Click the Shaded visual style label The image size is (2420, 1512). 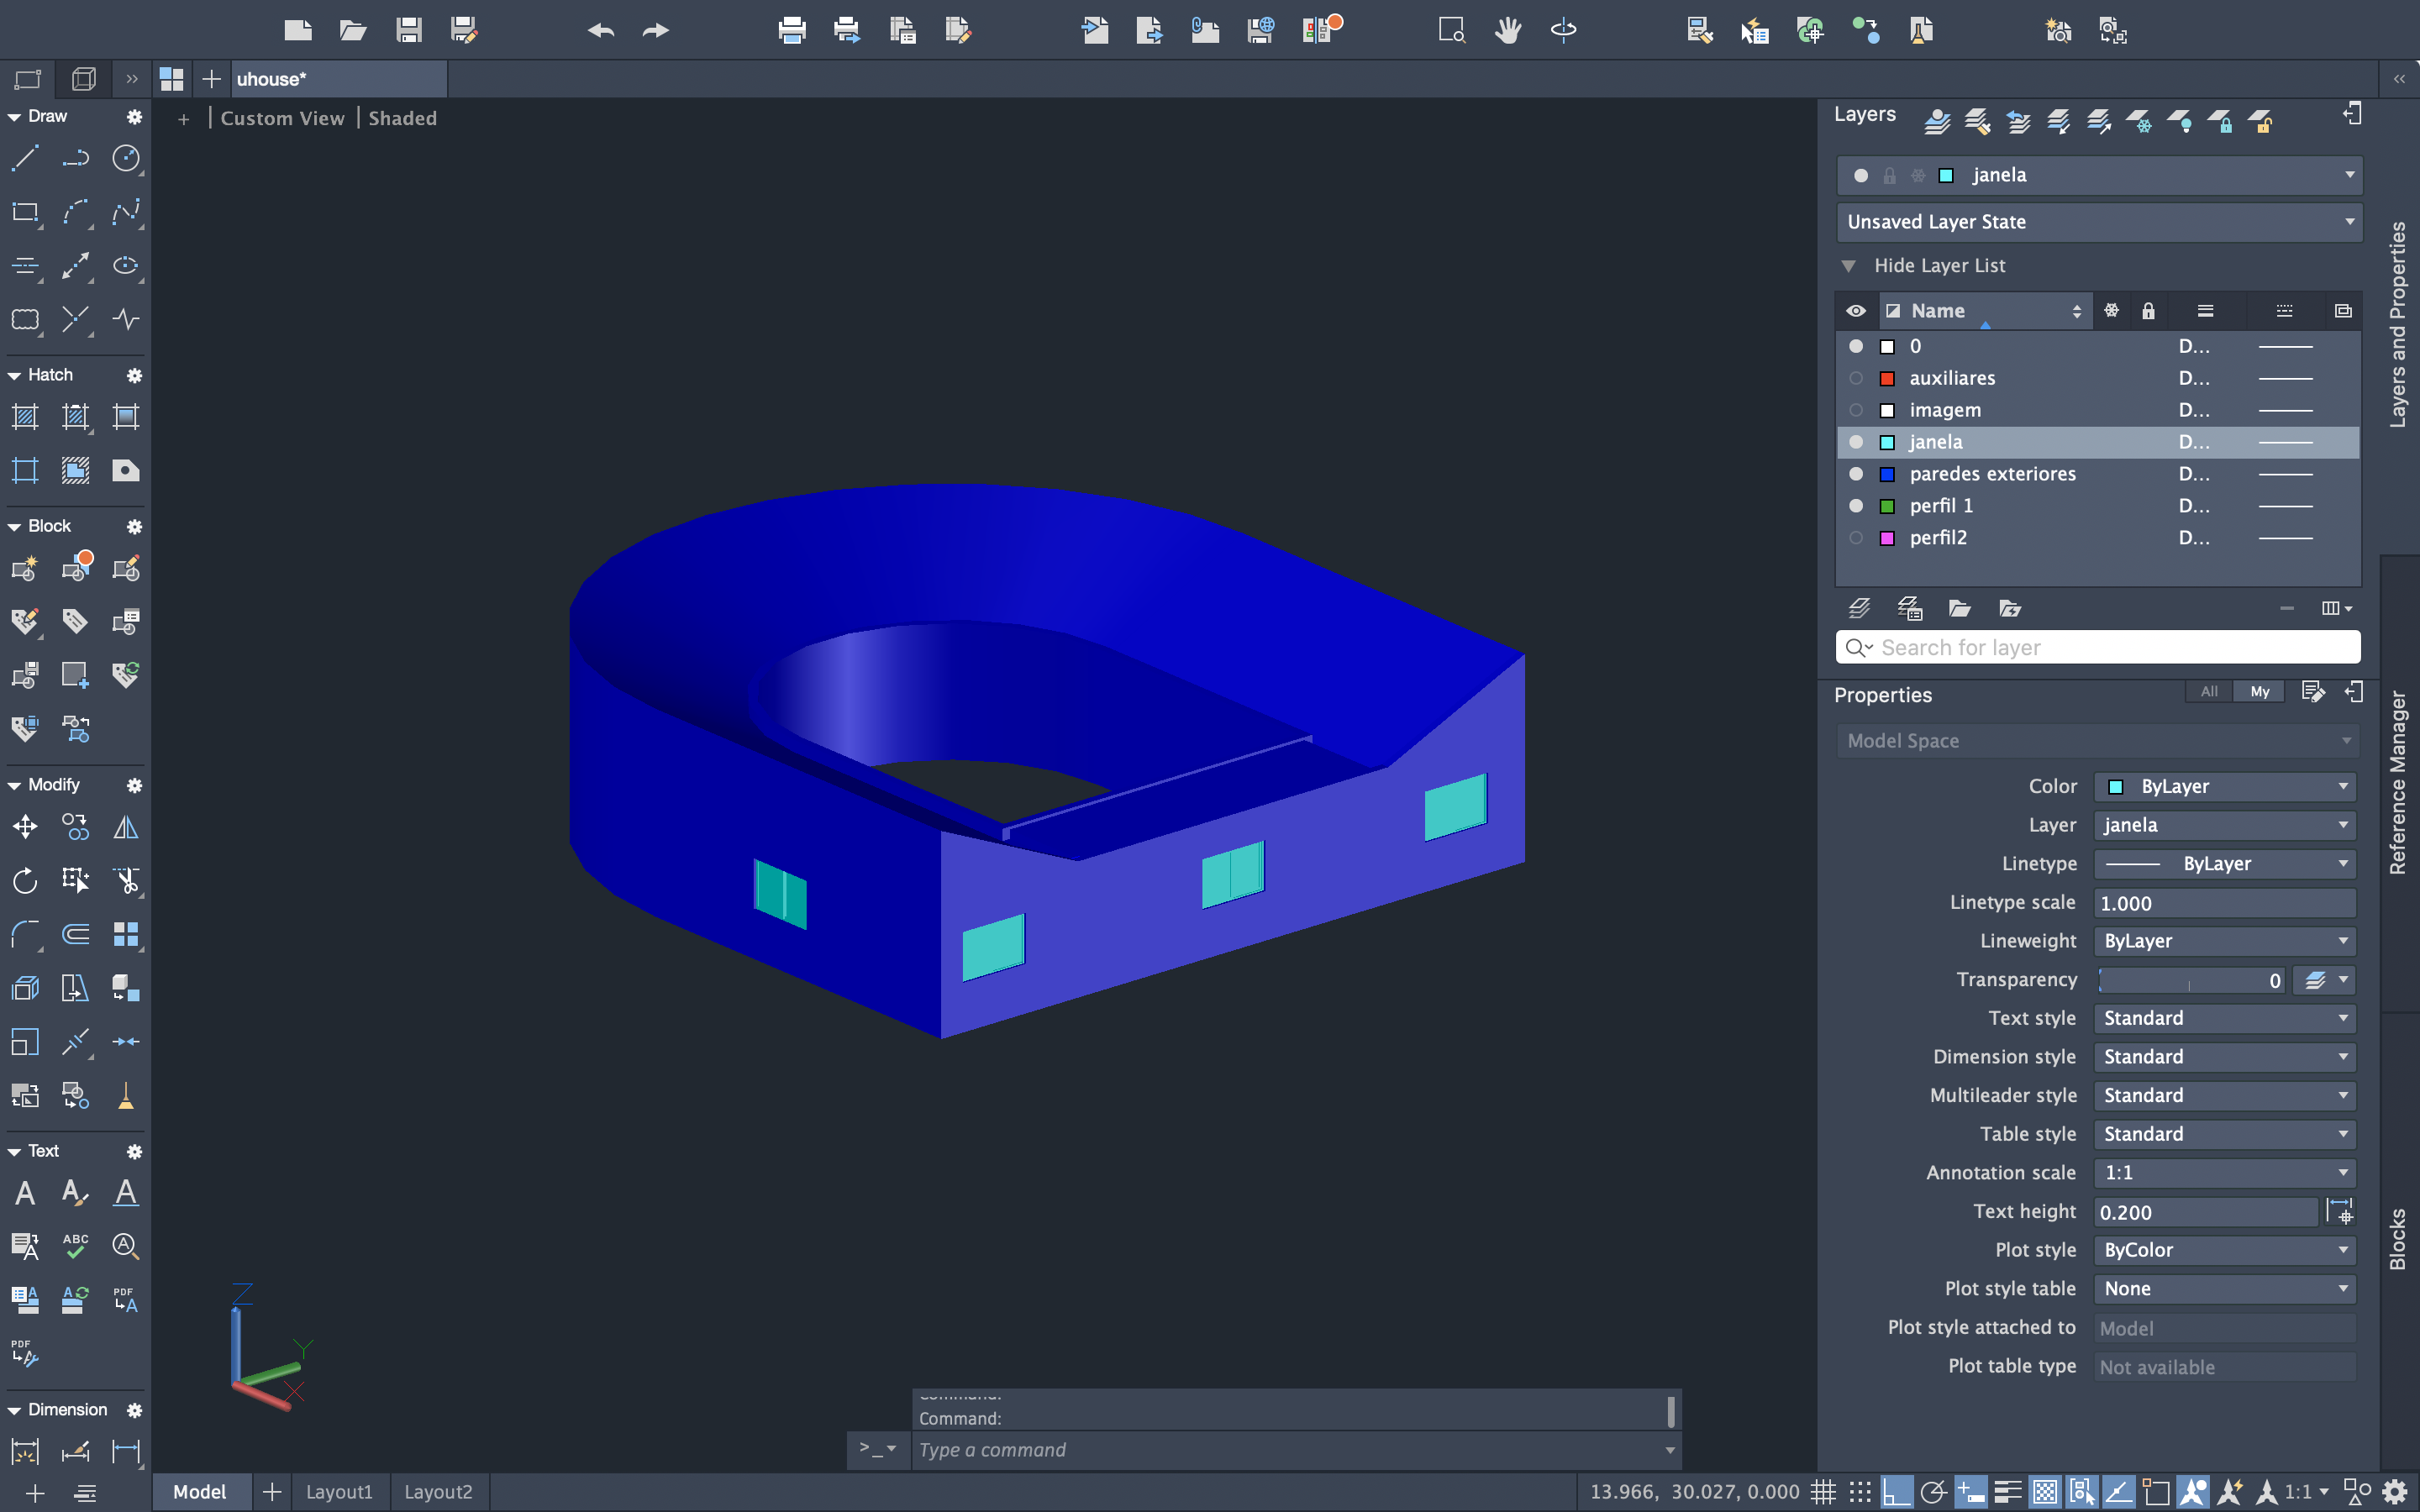click(402, 118)
